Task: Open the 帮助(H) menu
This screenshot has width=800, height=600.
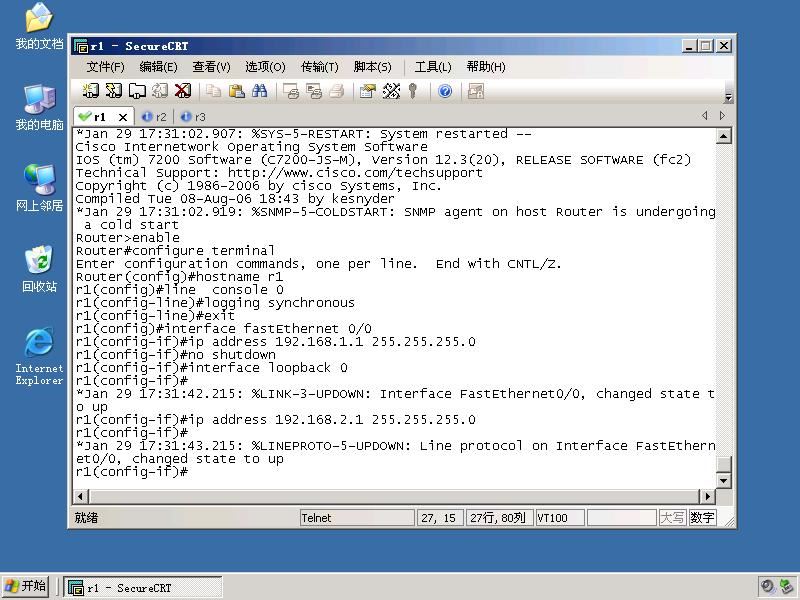Action: (x=486, y=67)
